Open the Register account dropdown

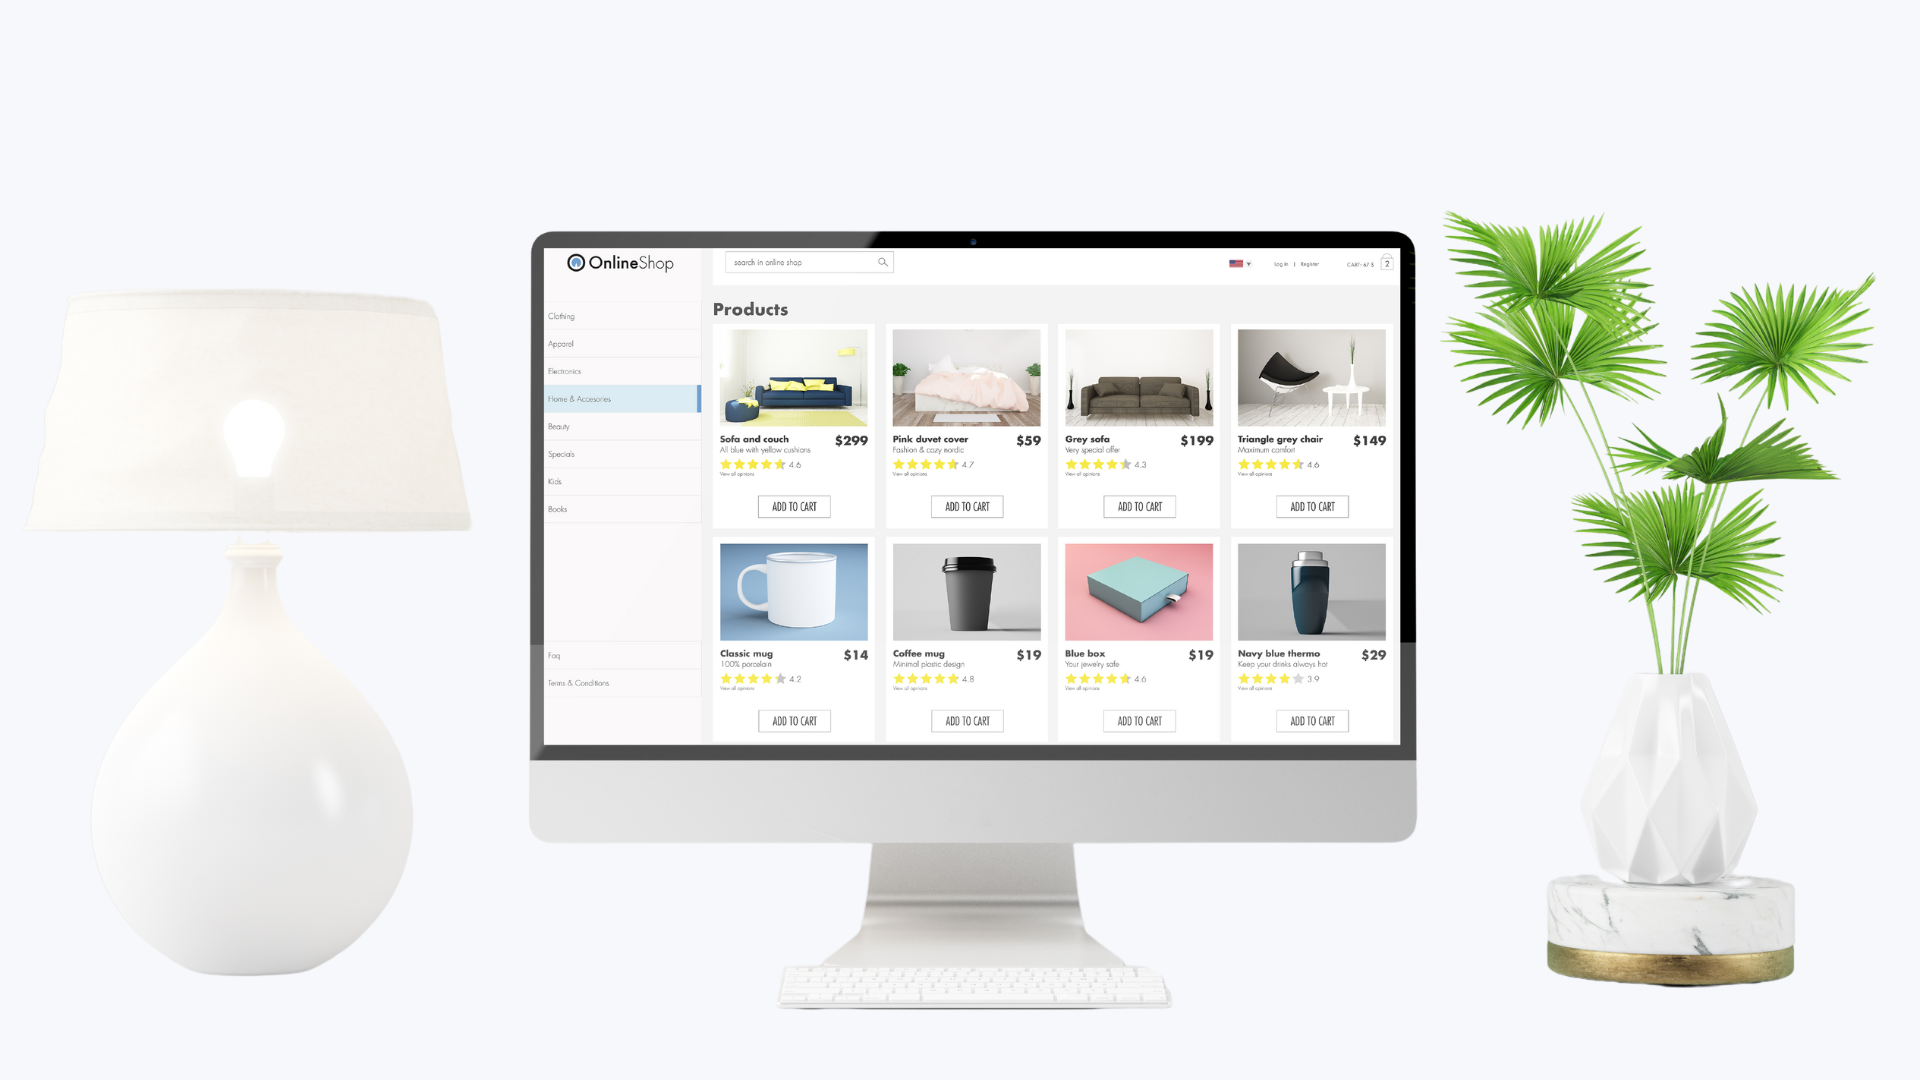1307,264
